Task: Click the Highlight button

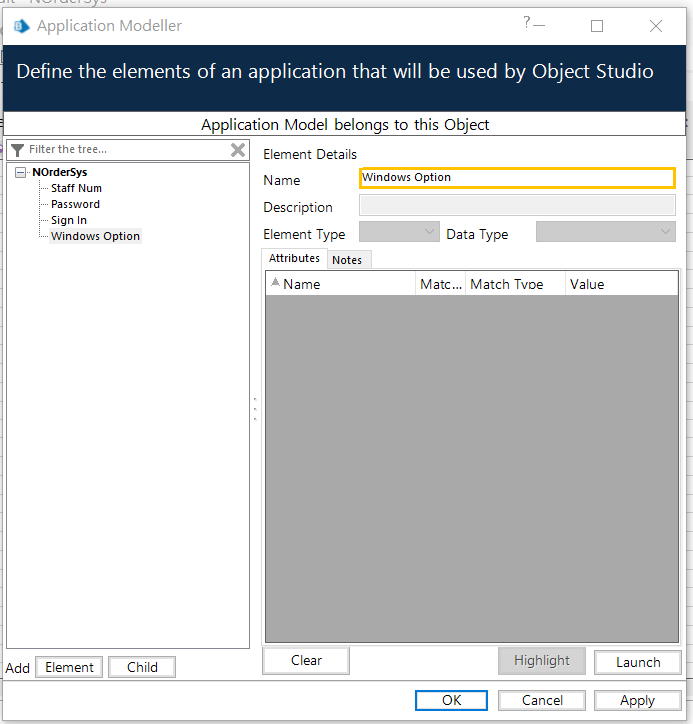Action: click(542, 661)
